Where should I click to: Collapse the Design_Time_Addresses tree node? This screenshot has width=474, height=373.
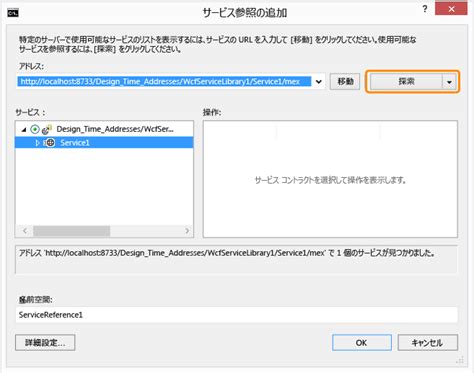[x=24, y=129]
